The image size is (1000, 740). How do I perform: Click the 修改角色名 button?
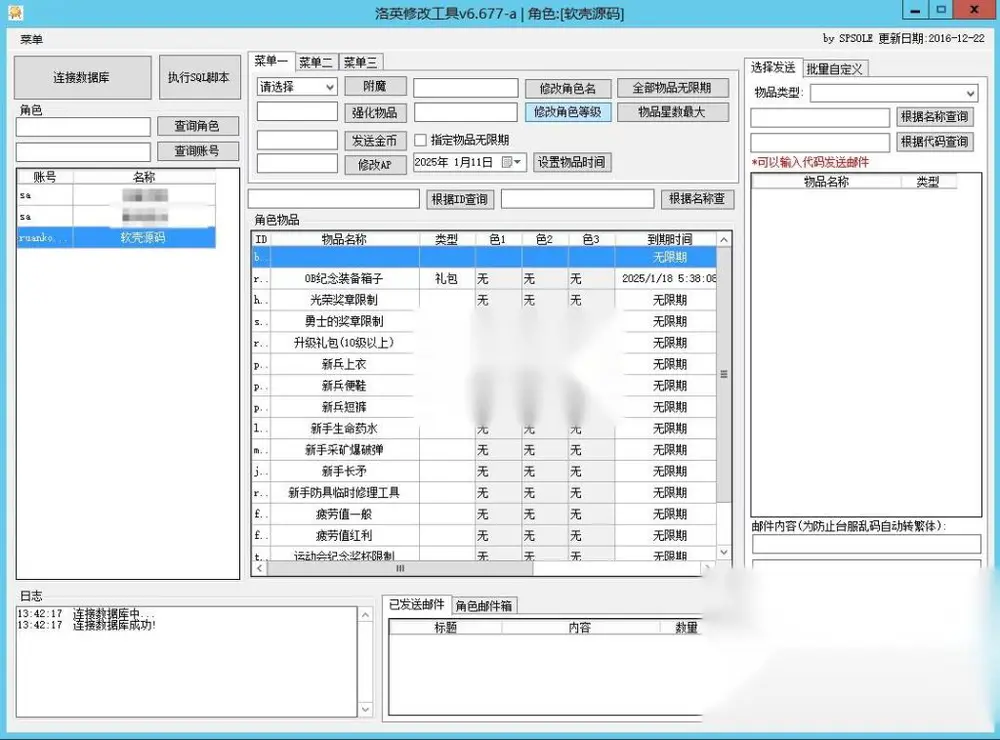[x=568, y=88]
